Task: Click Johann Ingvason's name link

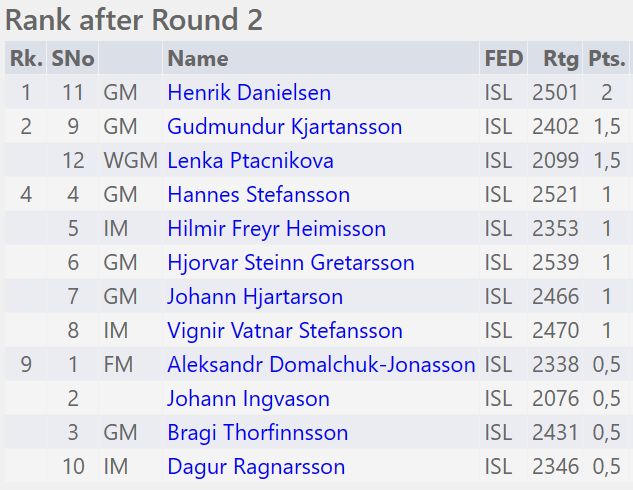Action: click(248, 399)
